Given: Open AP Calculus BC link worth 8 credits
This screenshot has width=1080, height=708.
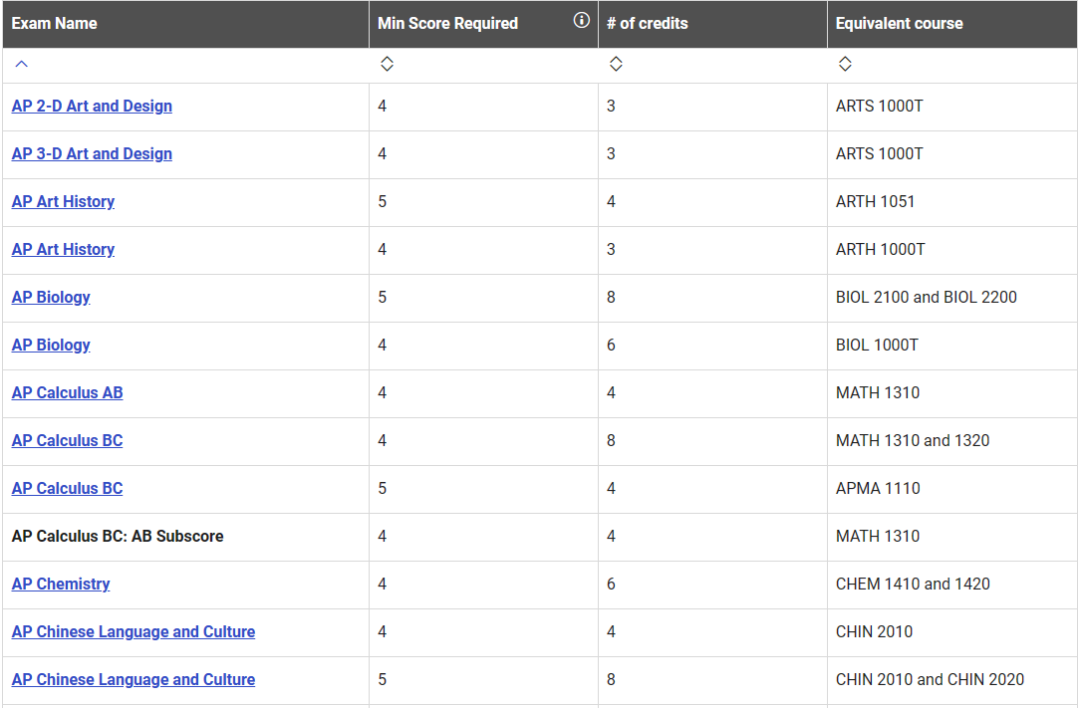Looking at the screenshot, I should coord(67,441).
